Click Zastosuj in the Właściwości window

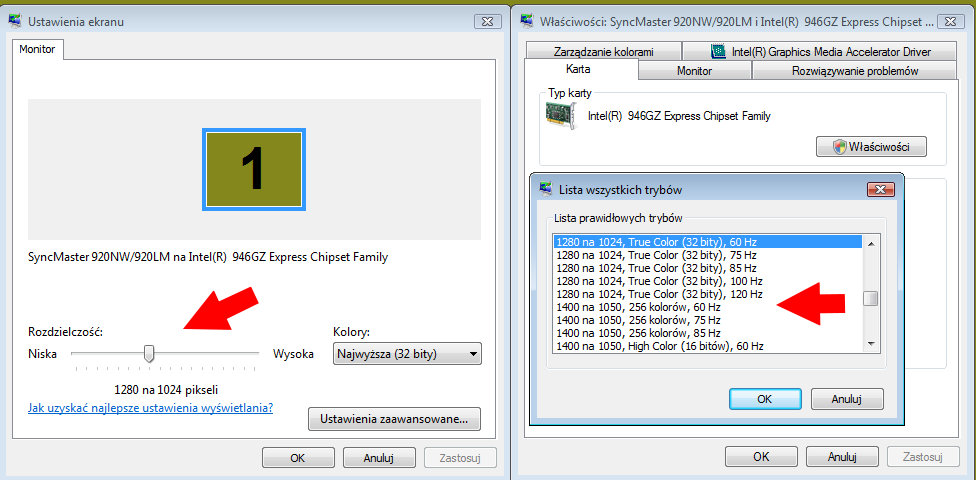pyautogui.click(x=923, y=456)
